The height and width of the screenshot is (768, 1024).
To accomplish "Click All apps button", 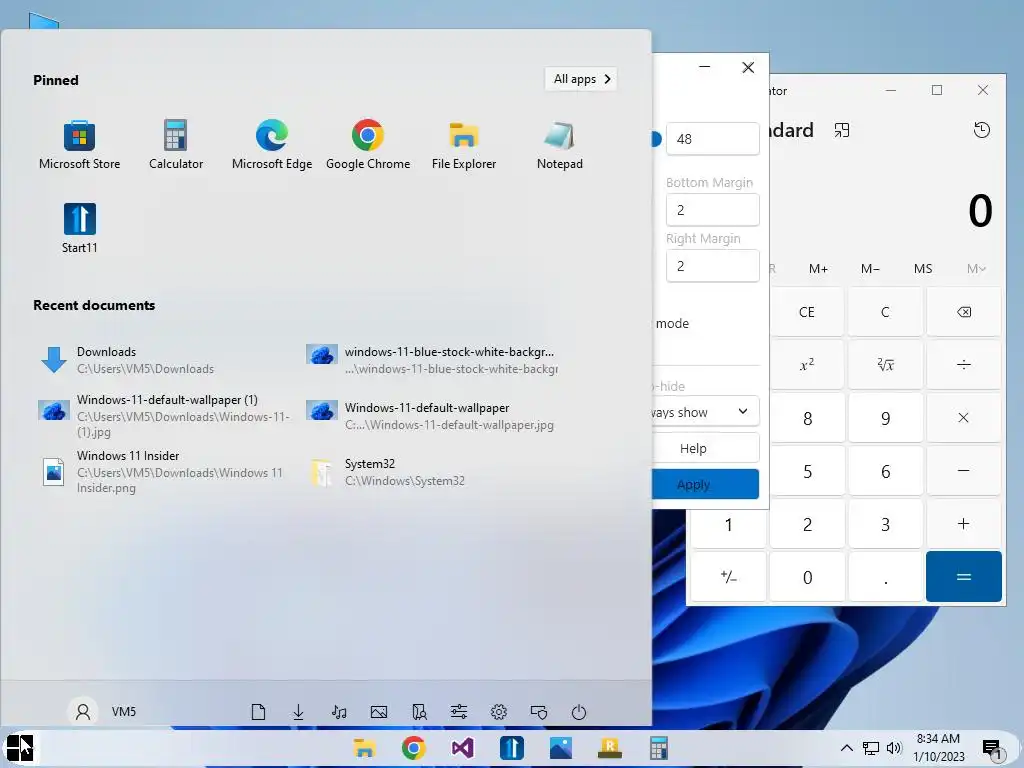I will tap(581, 79).
